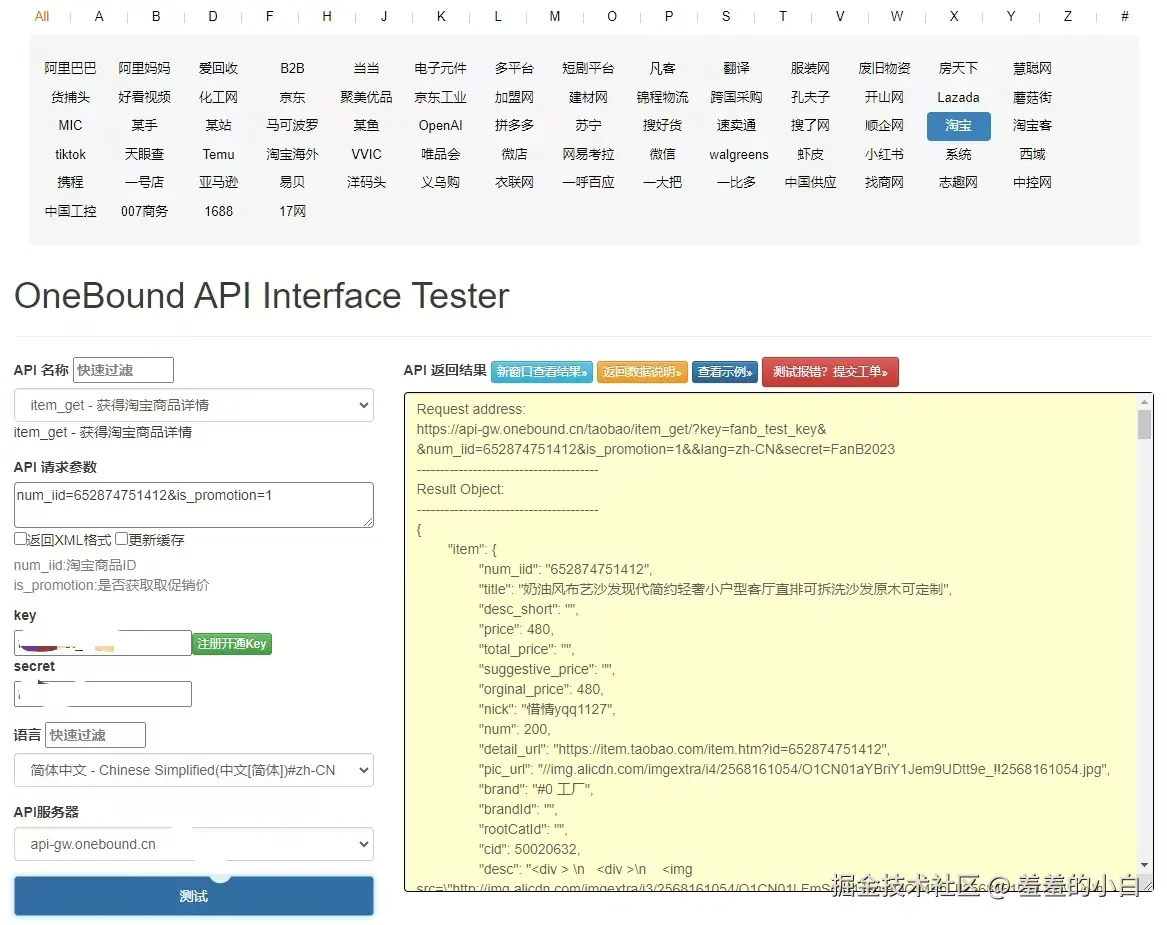The image size is (1167, 925).
Task: Enable 返回XML格式 checkbox
Action: tap(20, 539)
